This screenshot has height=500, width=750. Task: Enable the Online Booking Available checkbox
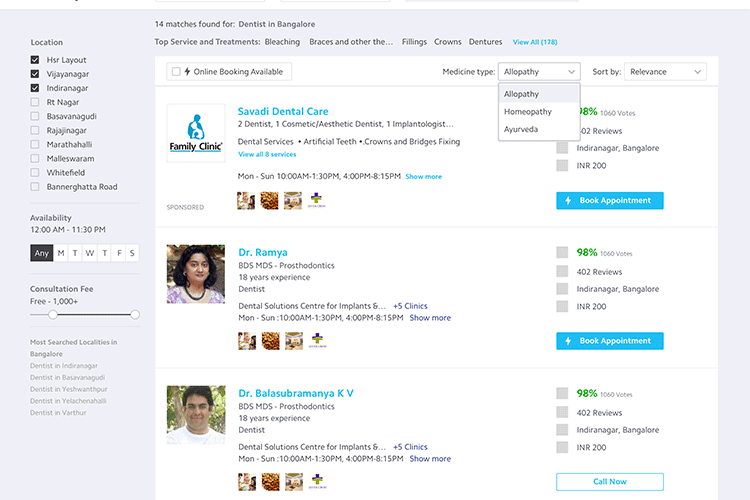177,72
